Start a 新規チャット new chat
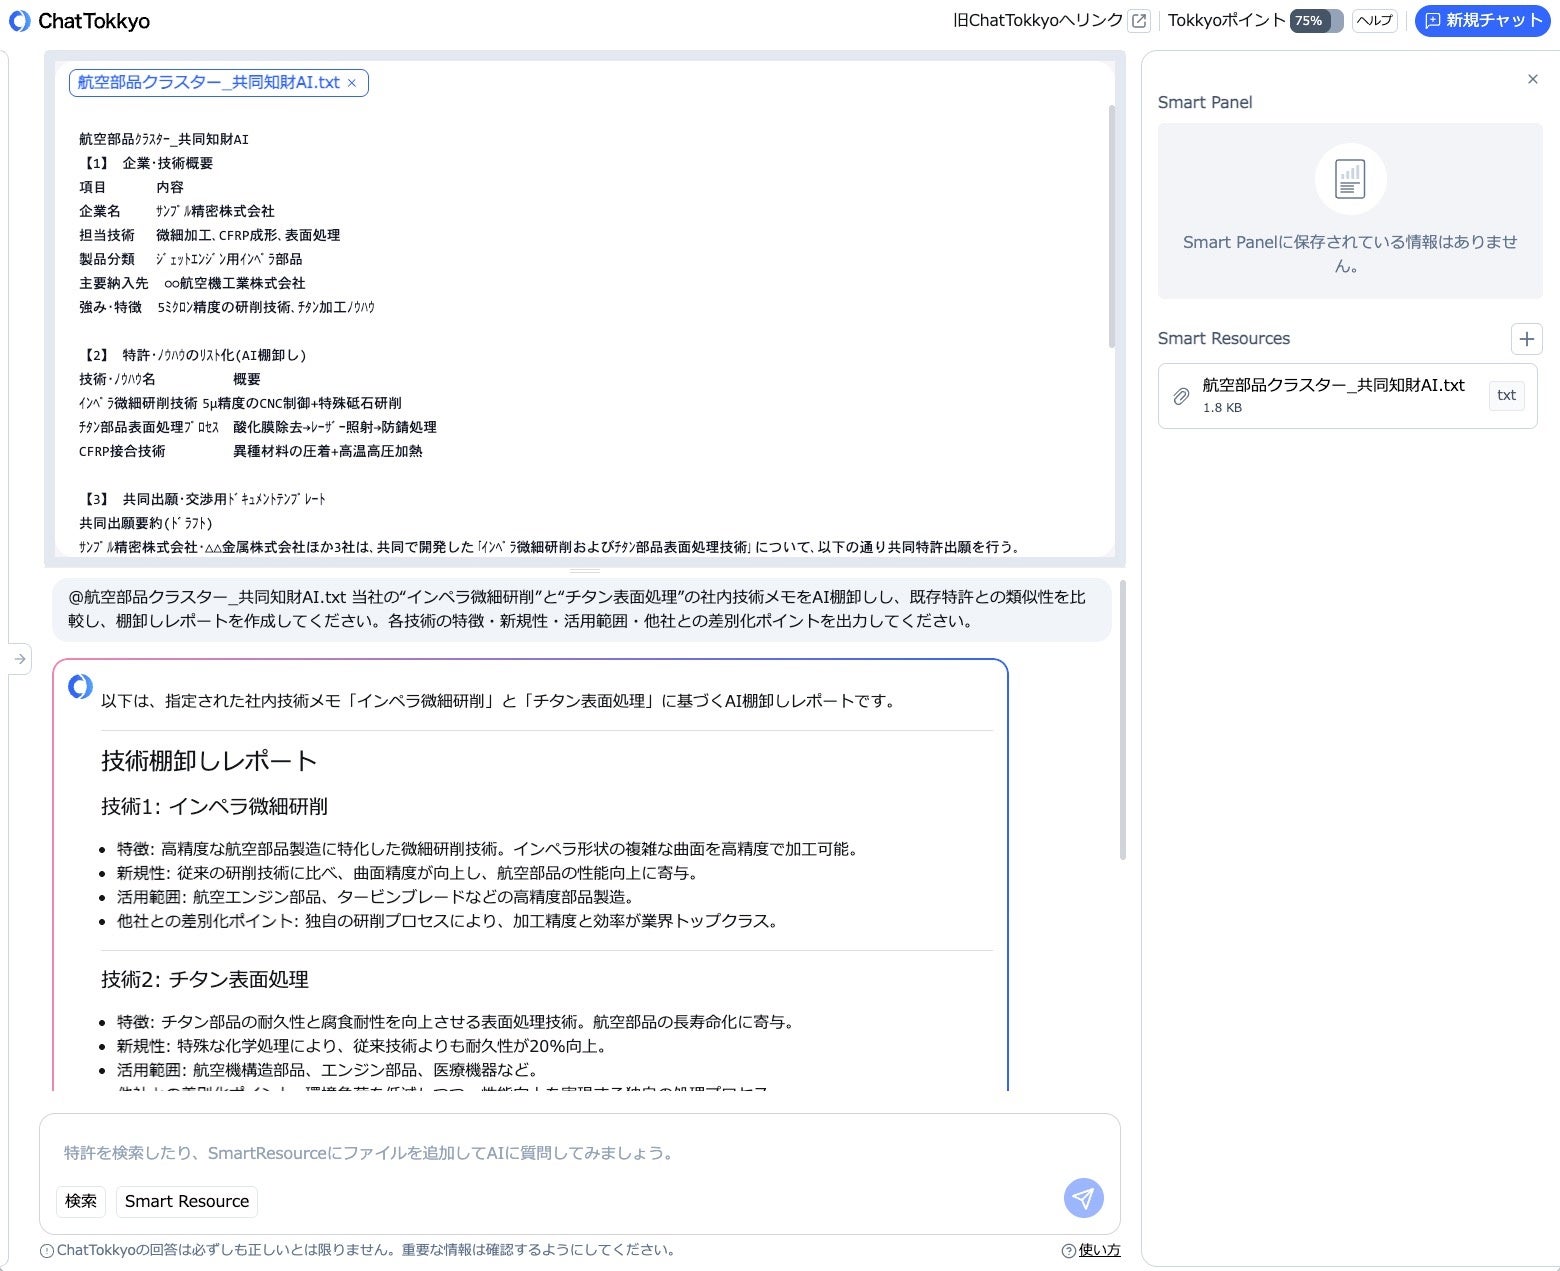This screenshot has width=1560, height=1271. click(x=1482, y=20)
